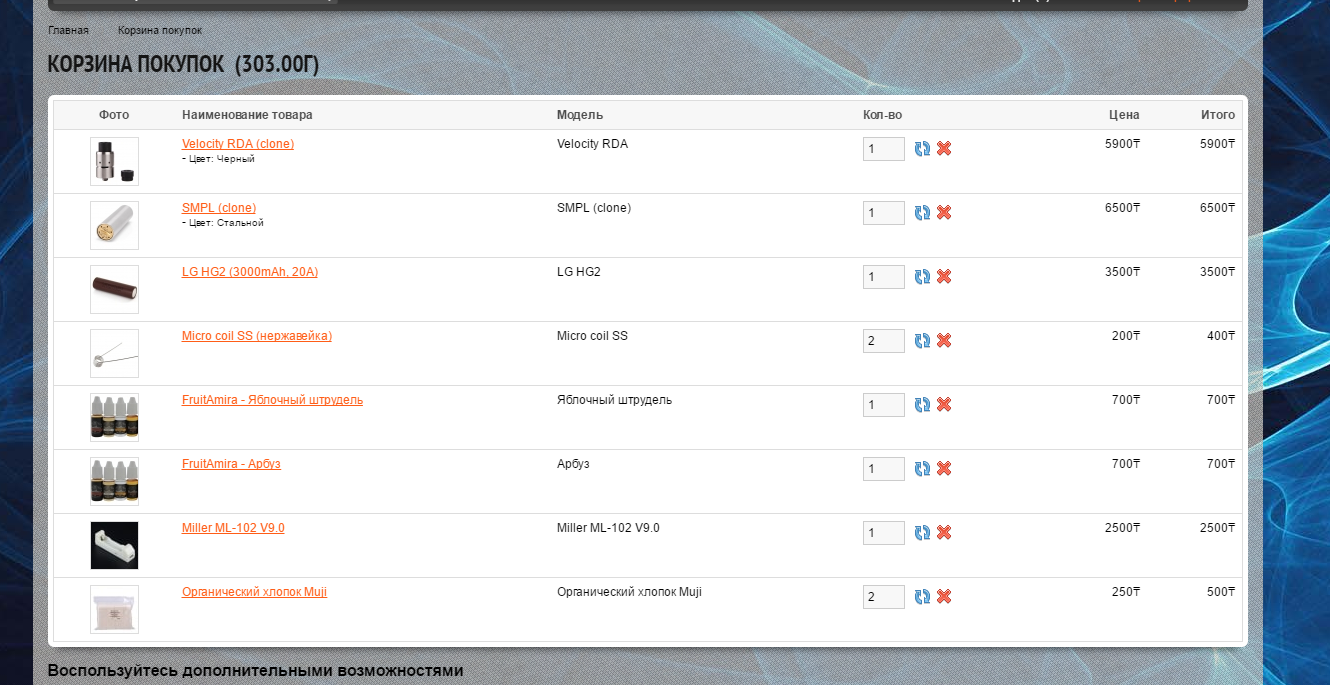This screenshot has height=685, width=1330.
Task: Click FruitAmira Арбуз bottles thumbnail
Action: click(114, 481)
